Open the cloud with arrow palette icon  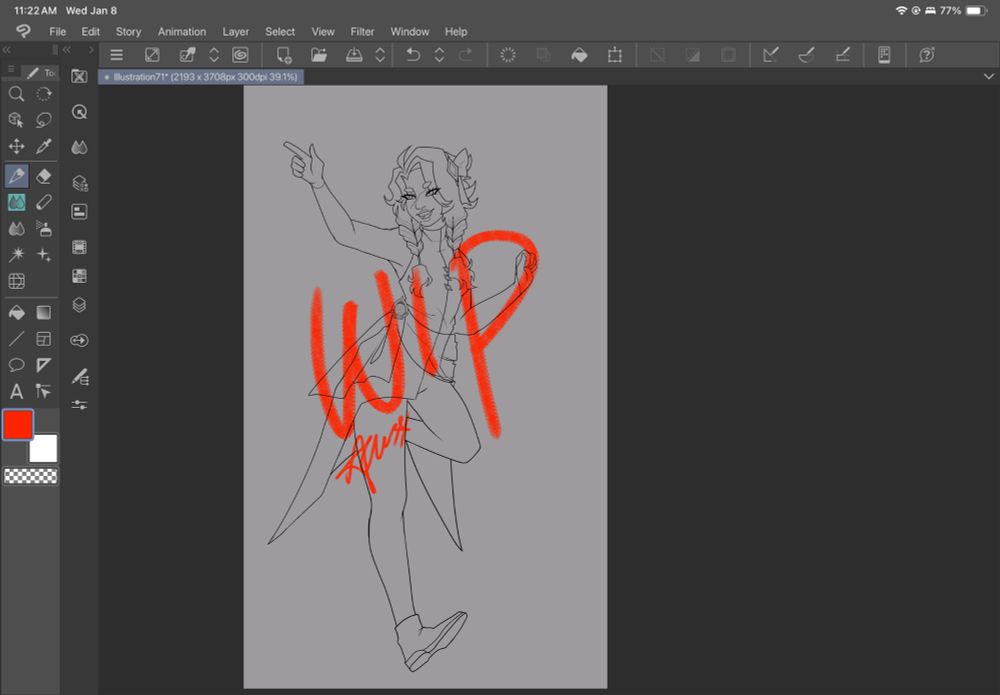tap(79, 340)
